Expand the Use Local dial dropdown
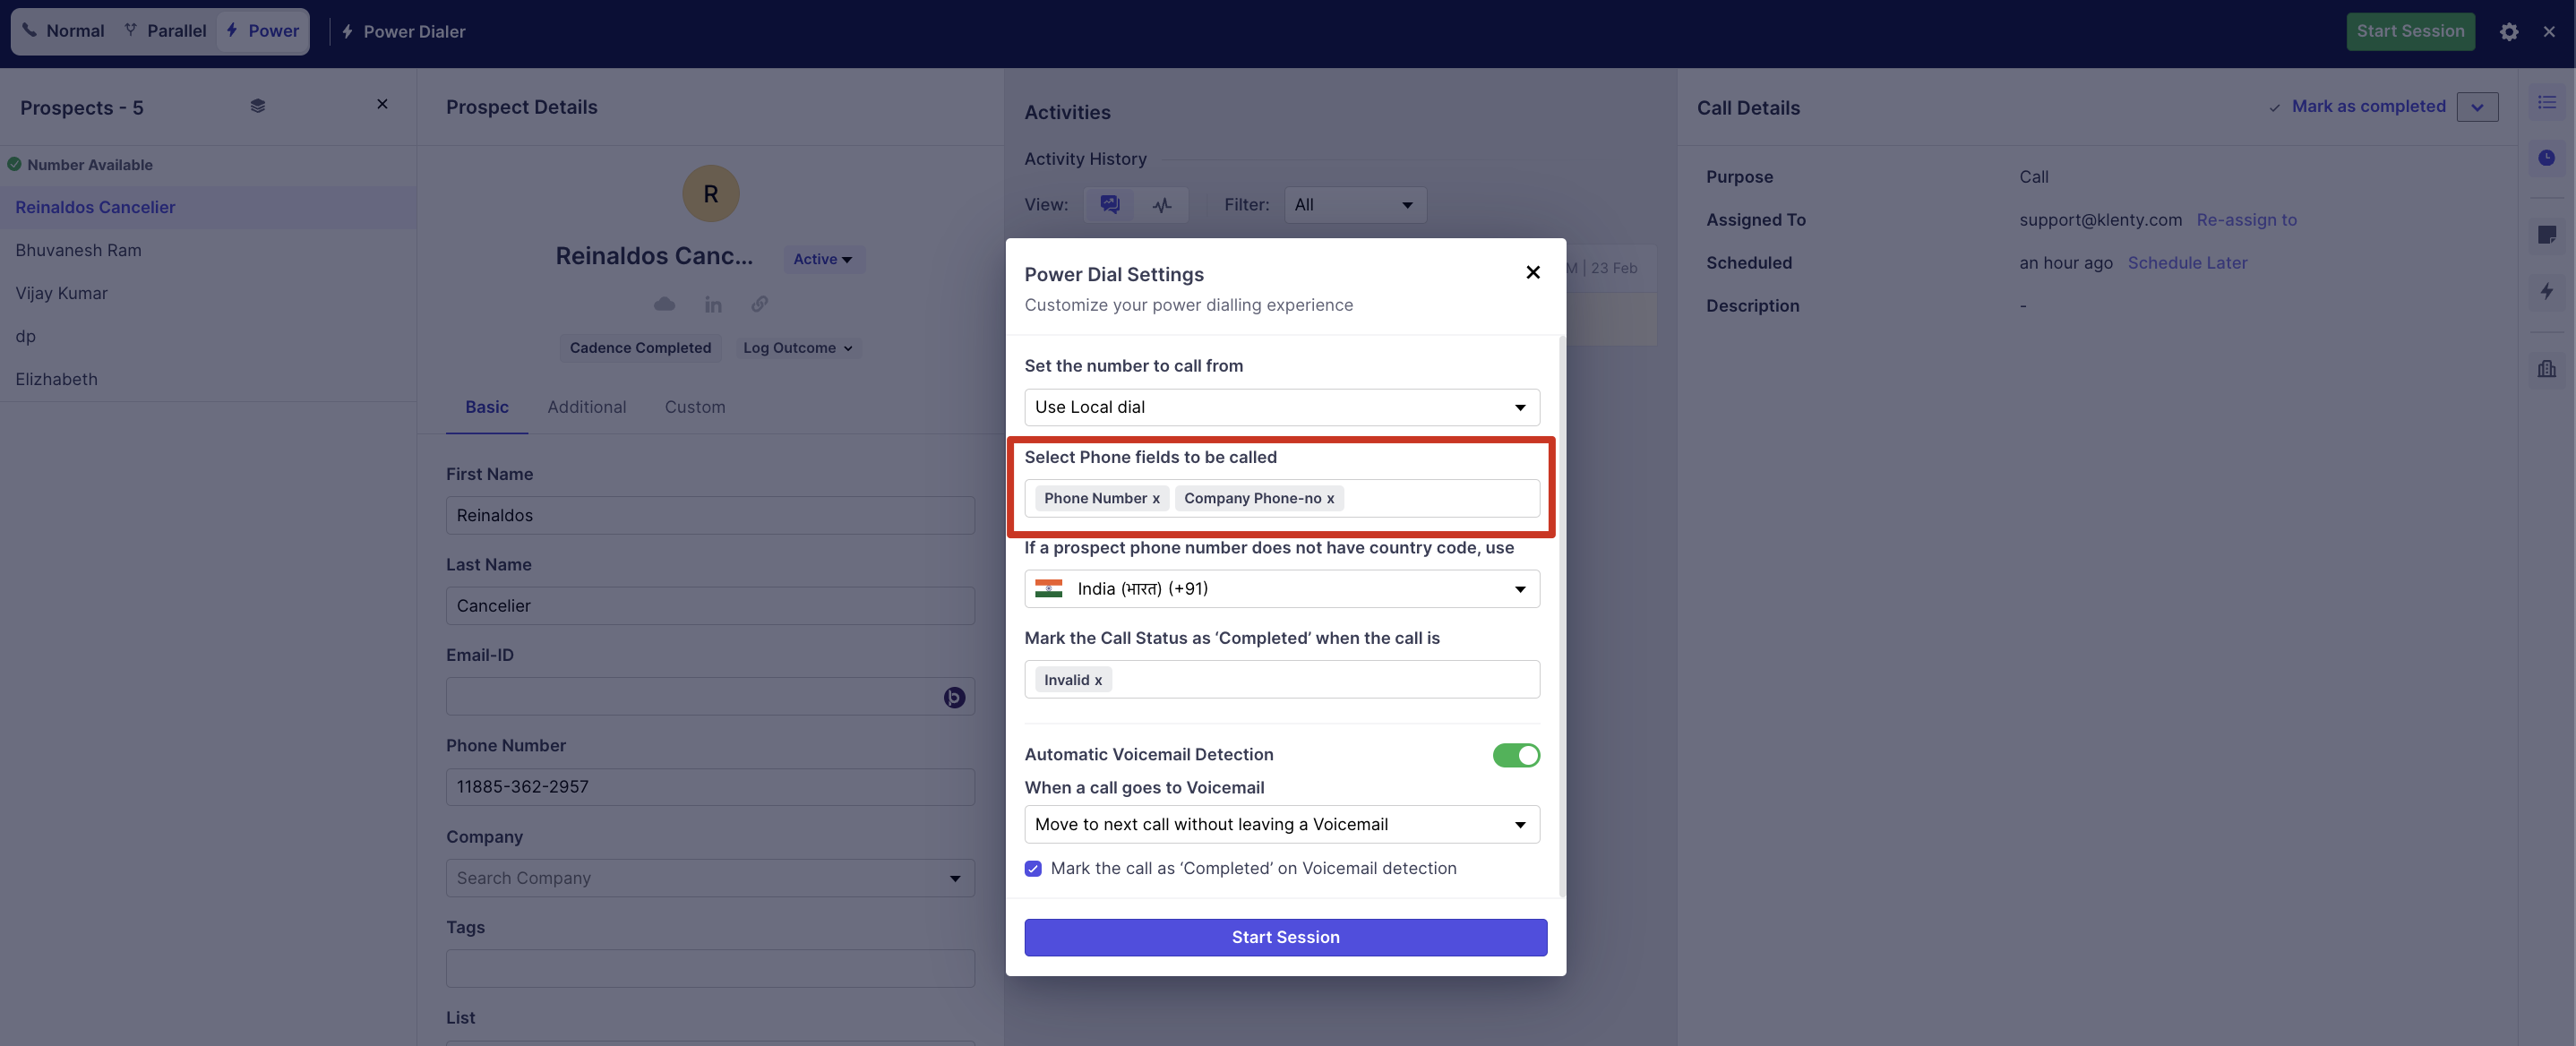This screenshot has height=1046, width=2576. pos(1281,407)
